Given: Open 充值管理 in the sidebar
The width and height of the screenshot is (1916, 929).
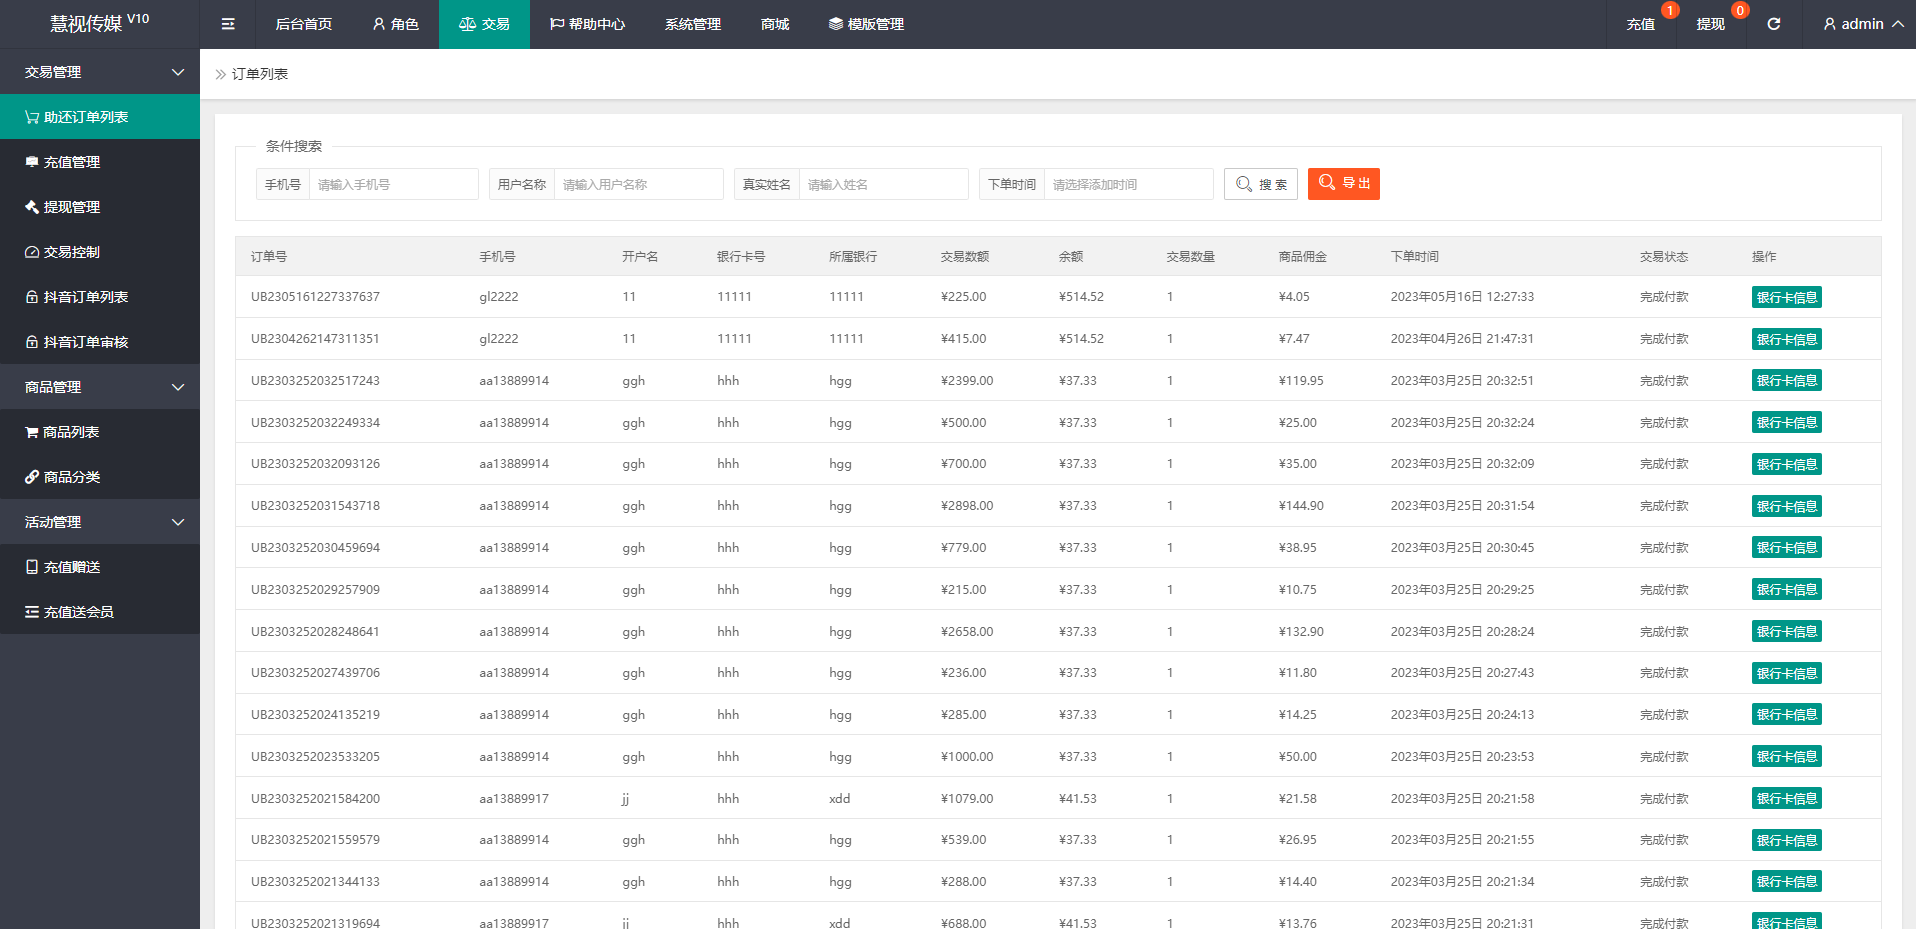Looking at the screenshot, I should [x=71, y=162].
